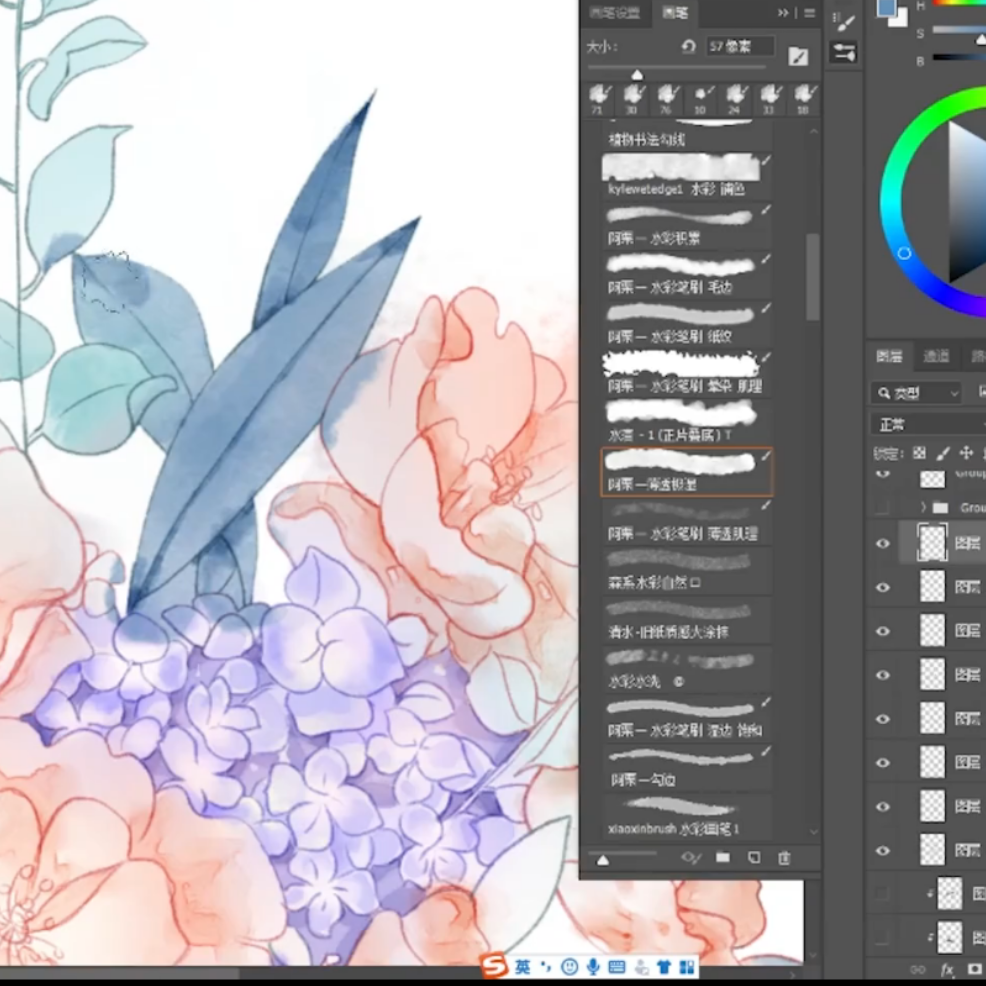Select recent brush preset numbered 33
The width and height of the screenshot is (986, 986).
770,99
